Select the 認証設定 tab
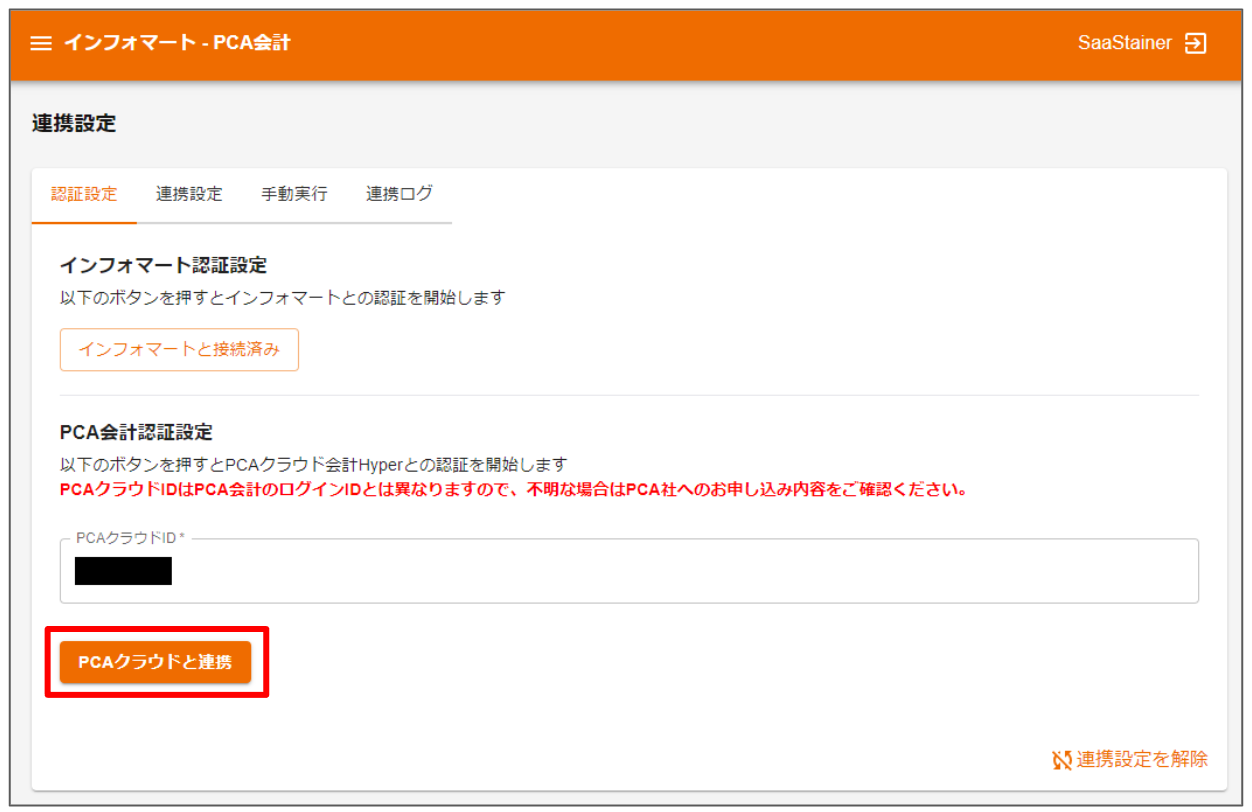1252x812 pixels. (x=84, y=195)
